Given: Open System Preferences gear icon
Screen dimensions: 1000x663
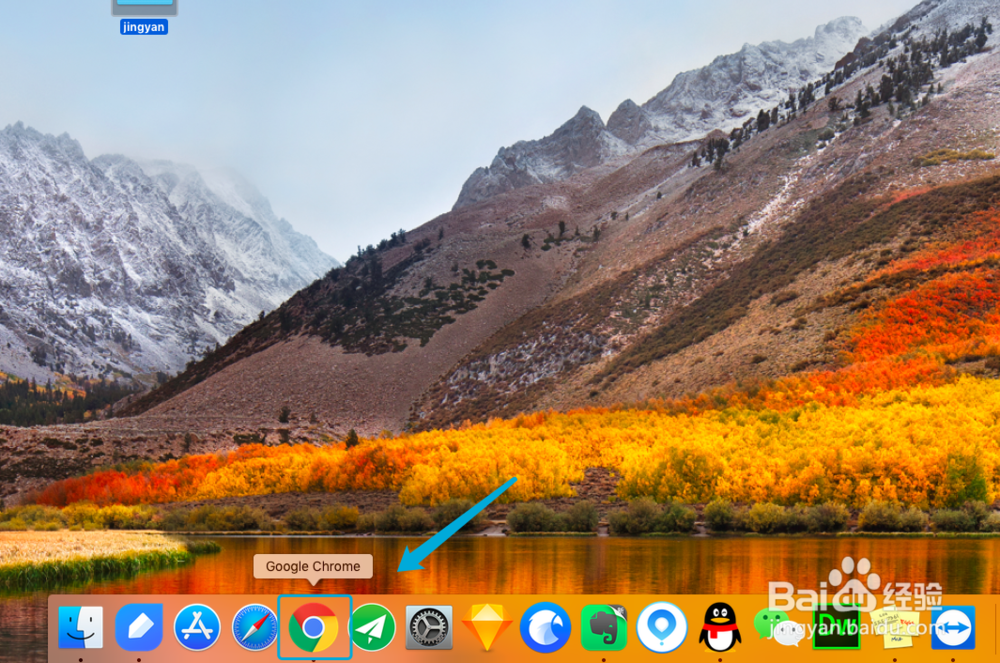Looking at the screenshot, I should pos(429,627).
